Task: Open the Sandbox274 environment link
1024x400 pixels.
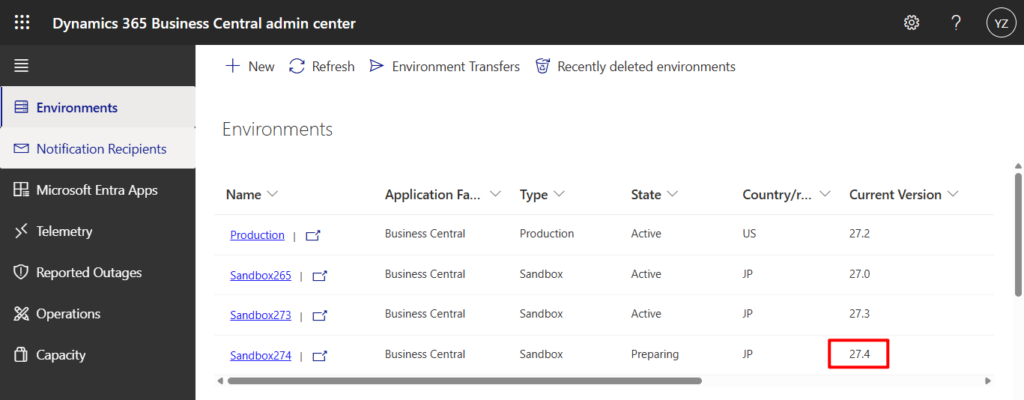Action: pyautogui.click(x=260, y=355)
